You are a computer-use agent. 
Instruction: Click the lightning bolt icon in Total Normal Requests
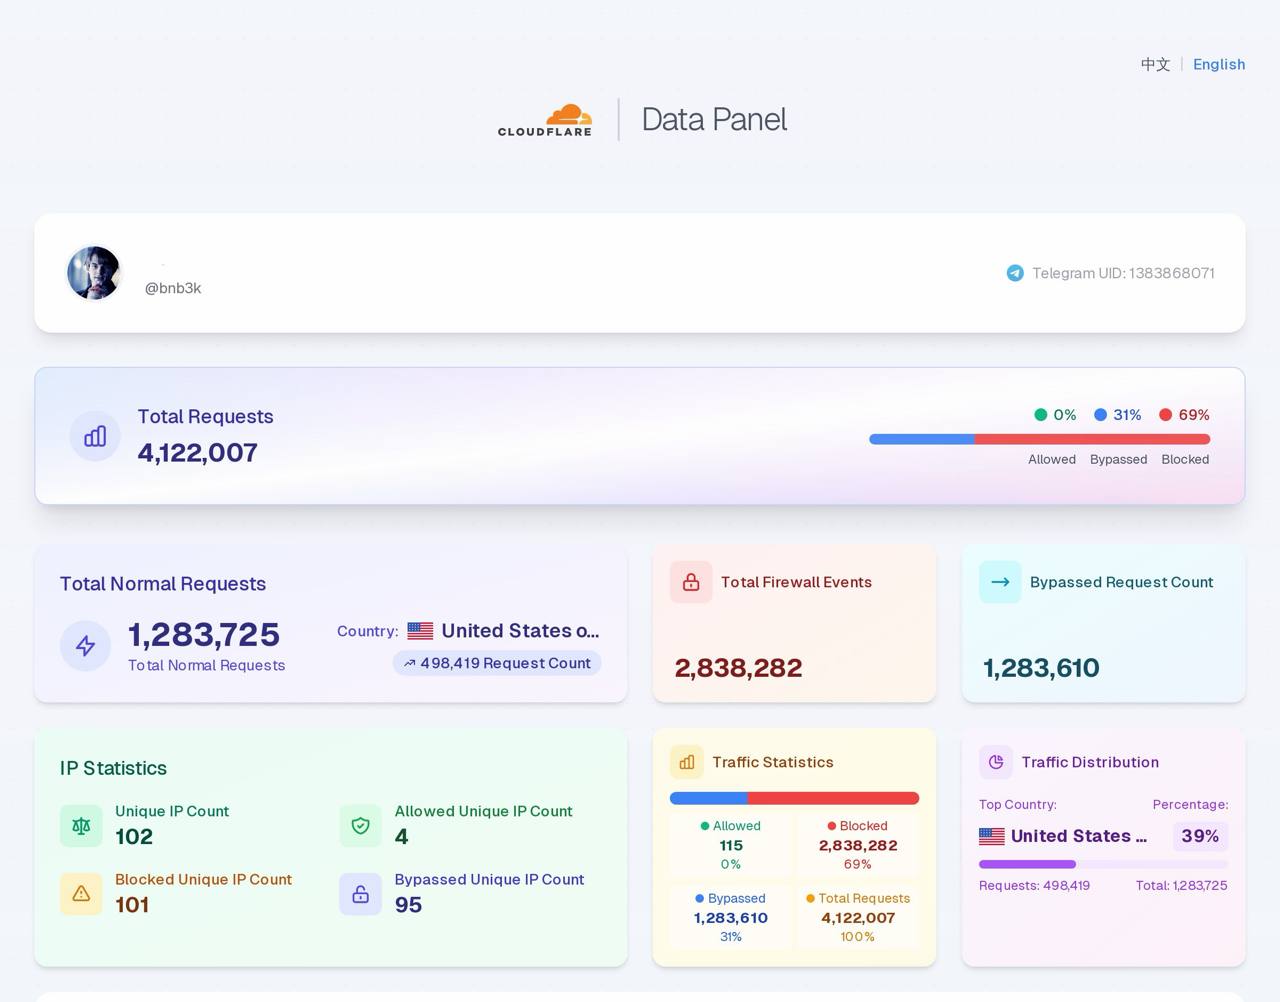(x=85, y=646)
